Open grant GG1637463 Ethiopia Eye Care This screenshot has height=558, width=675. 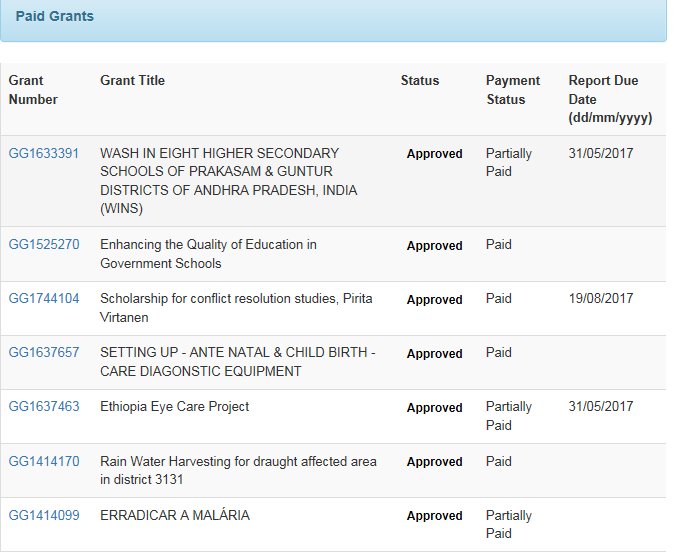click(x=44, y=406)
